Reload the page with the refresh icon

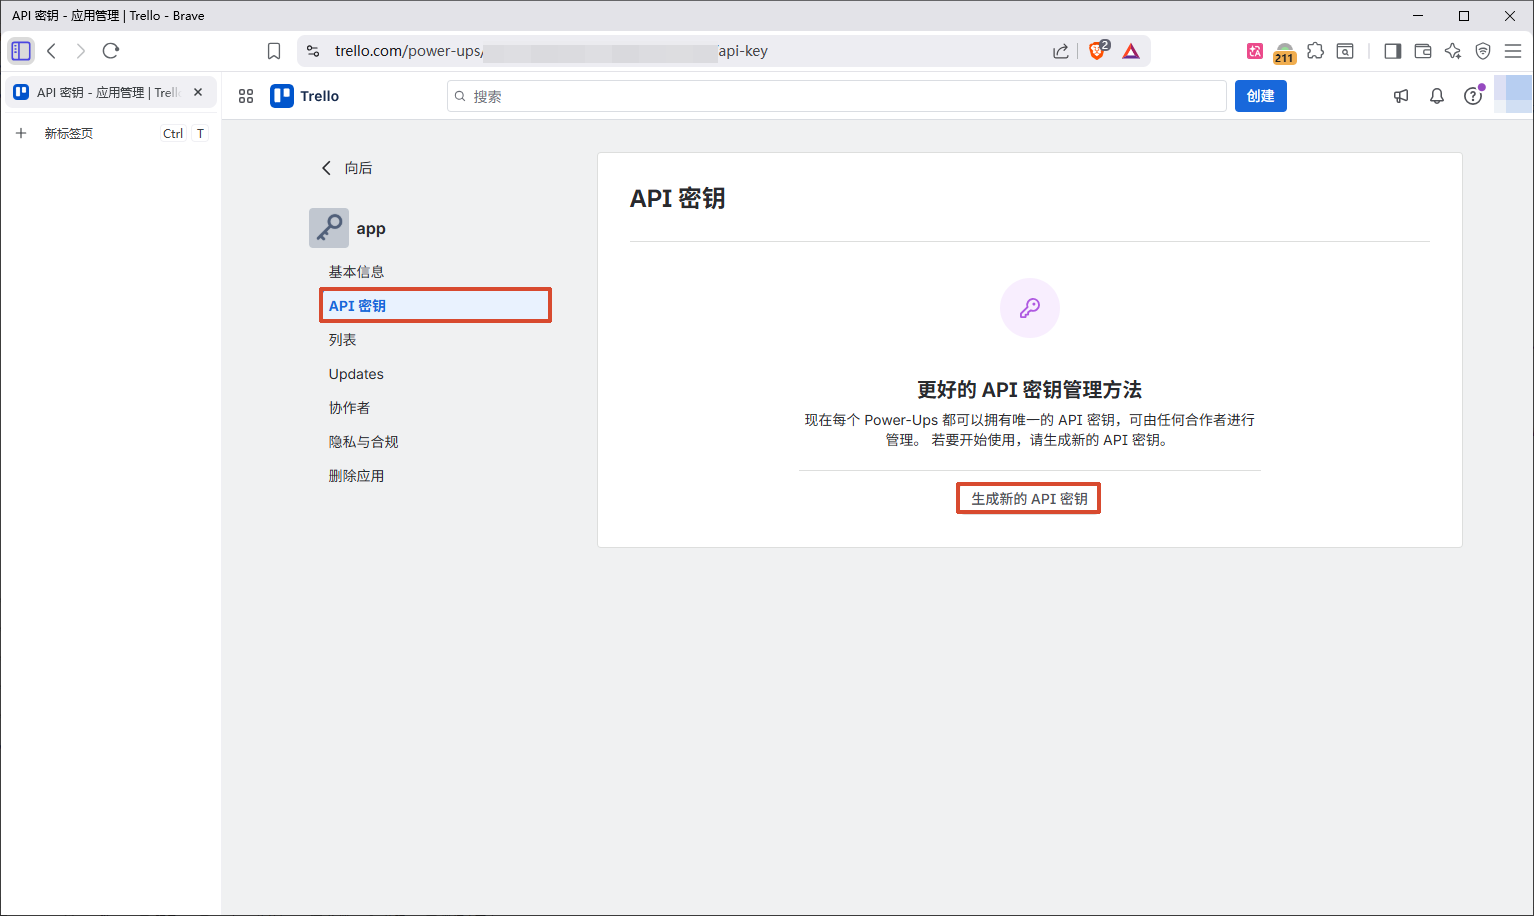(x=111, y=51)
